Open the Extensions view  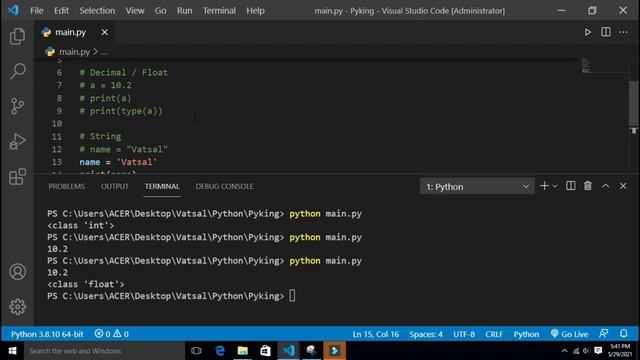(17, 176)
